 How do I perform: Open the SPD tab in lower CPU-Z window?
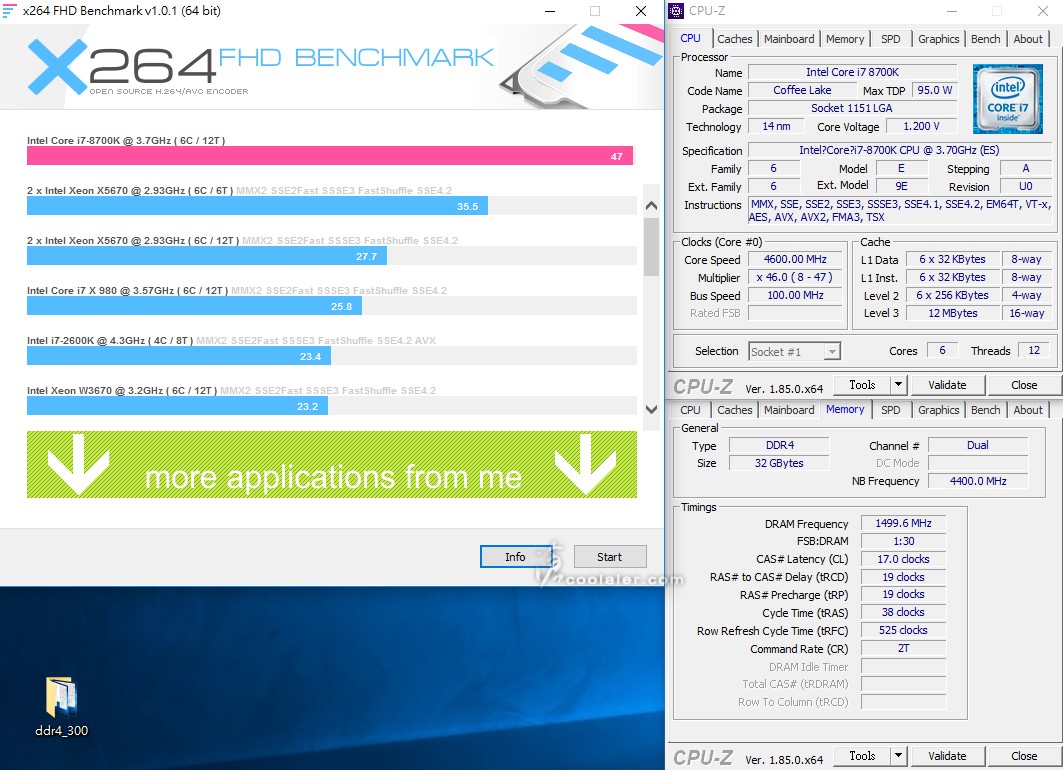click(x=891, y=410)
